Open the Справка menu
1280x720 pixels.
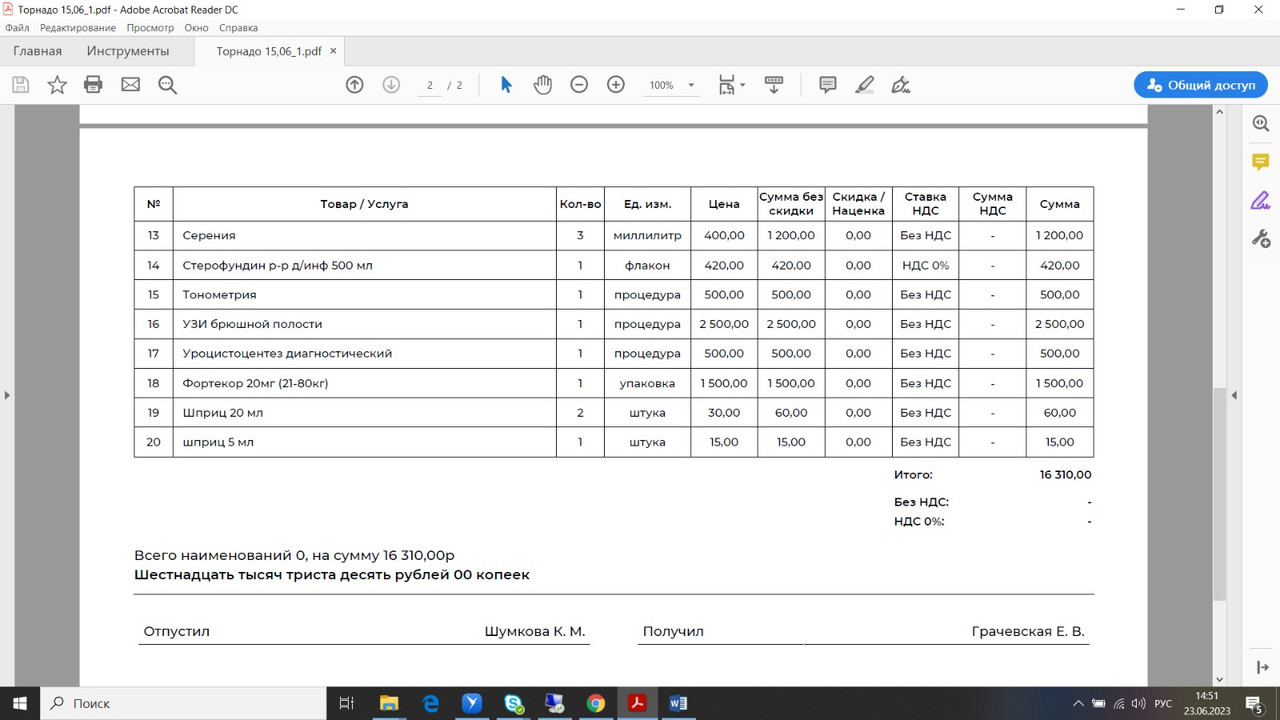[238, 28]
